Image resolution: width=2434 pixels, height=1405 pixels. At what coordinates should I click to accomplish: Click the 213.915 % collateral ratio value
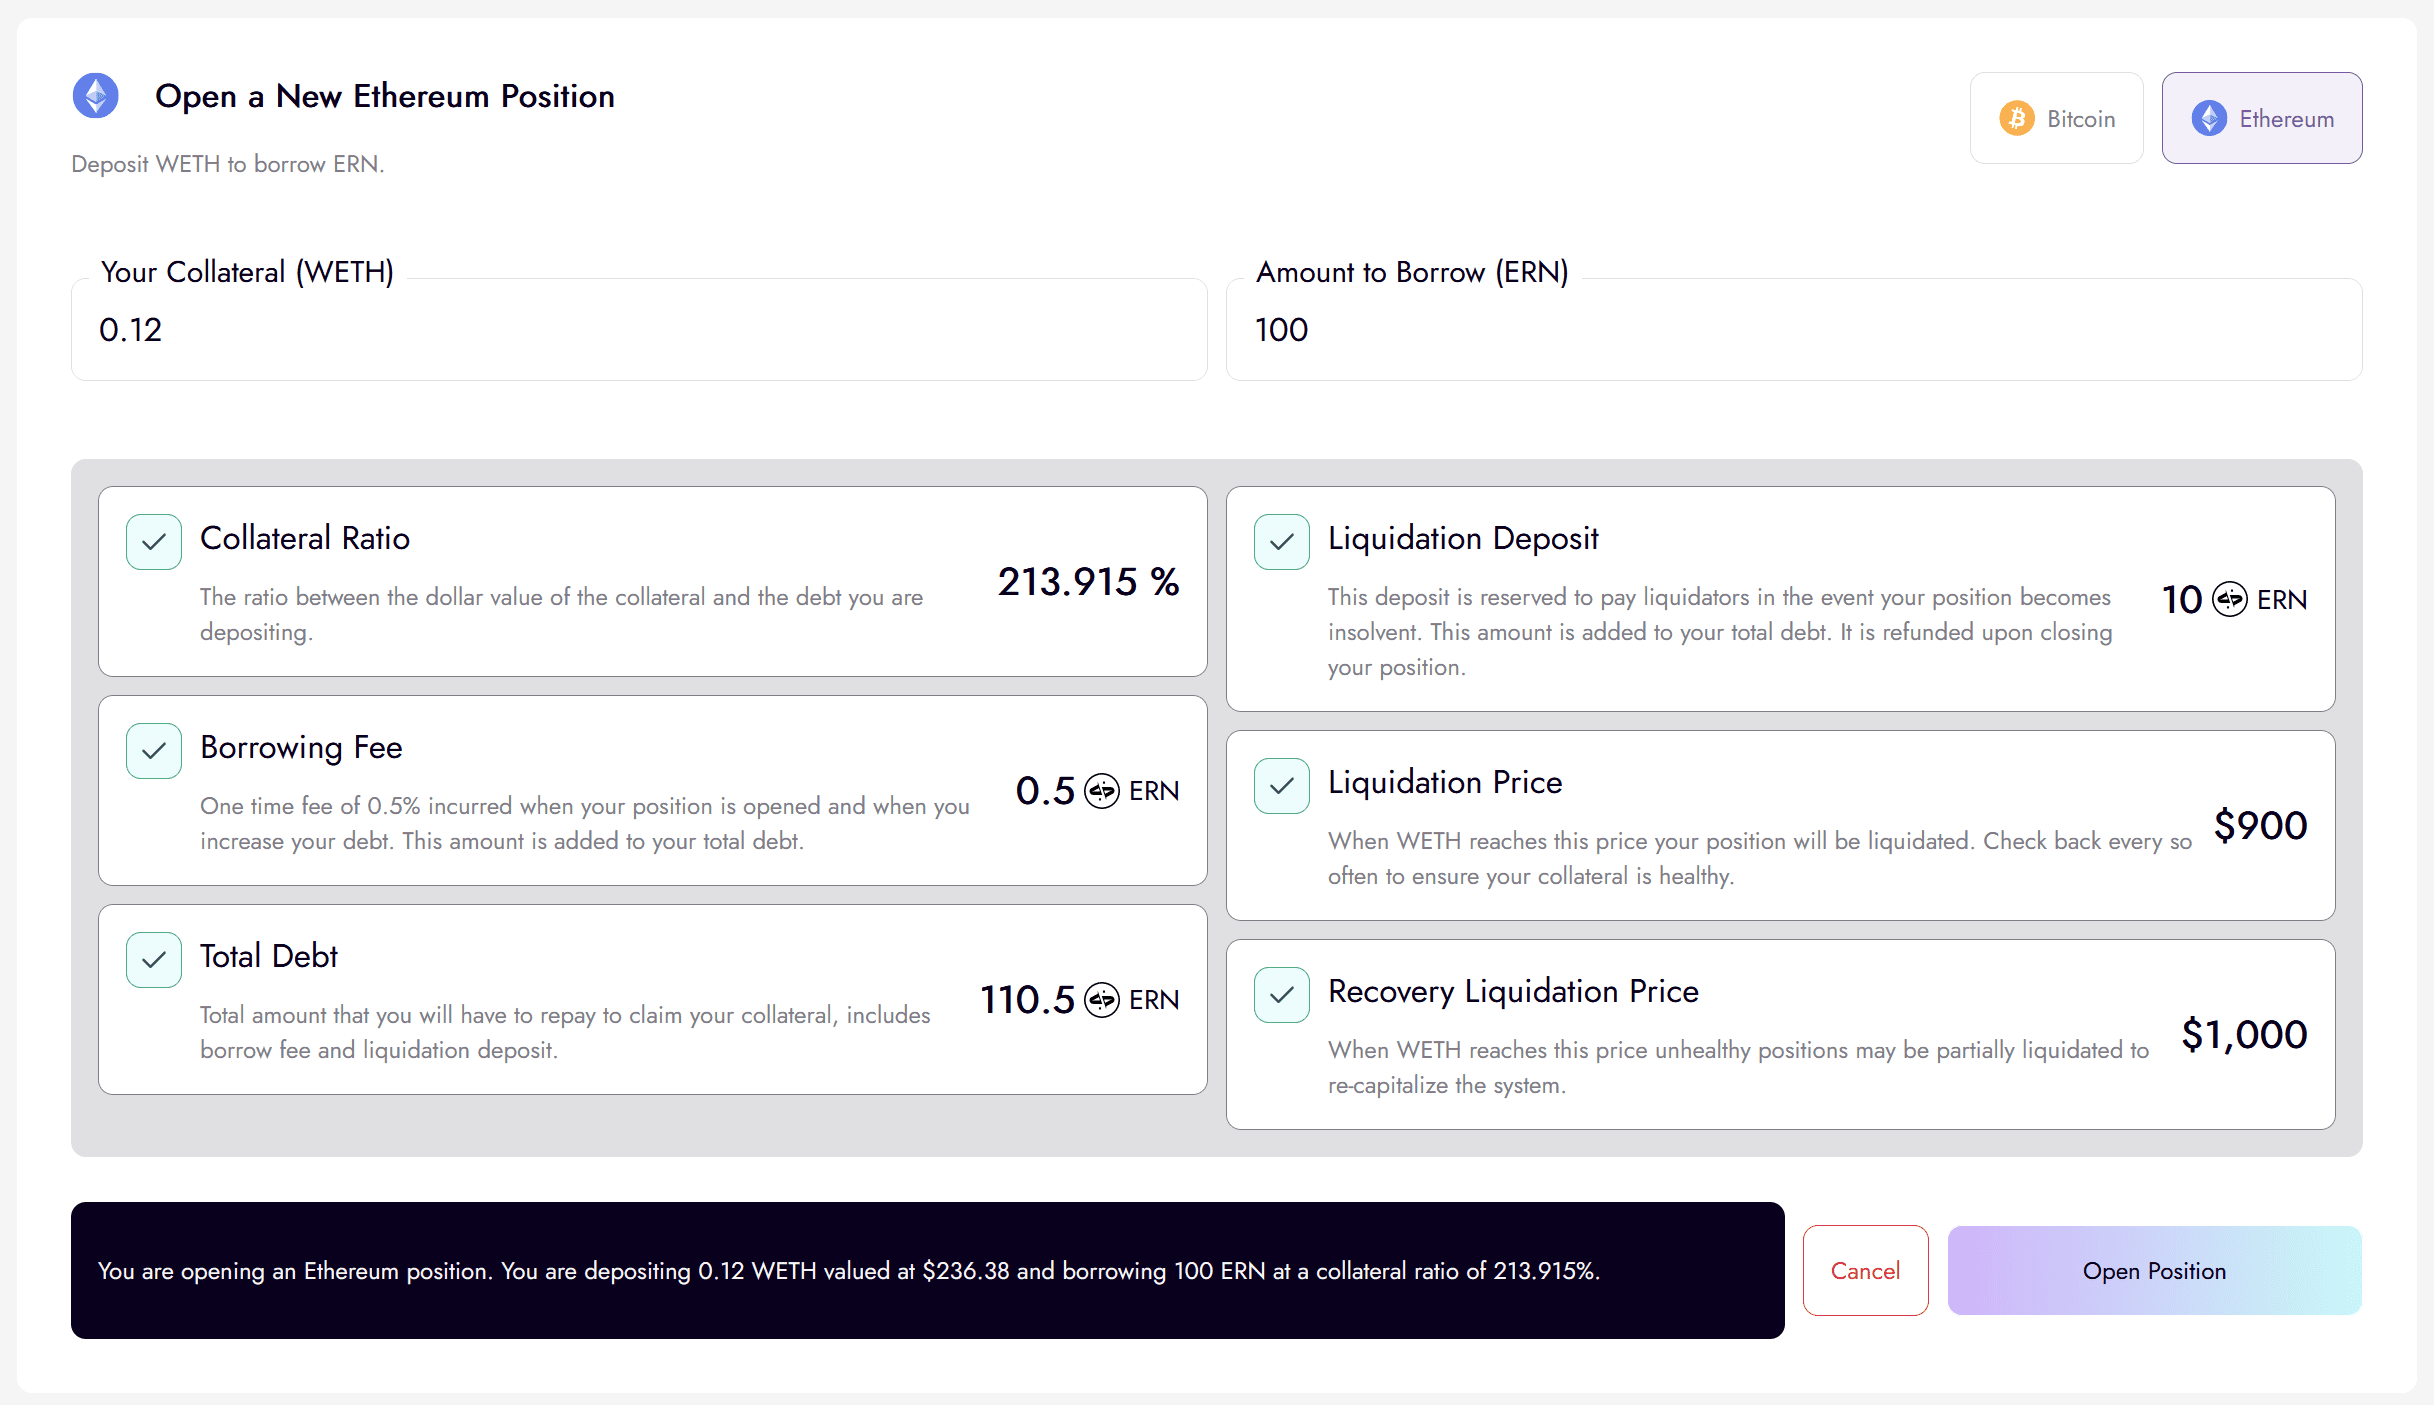(1088, 582)
